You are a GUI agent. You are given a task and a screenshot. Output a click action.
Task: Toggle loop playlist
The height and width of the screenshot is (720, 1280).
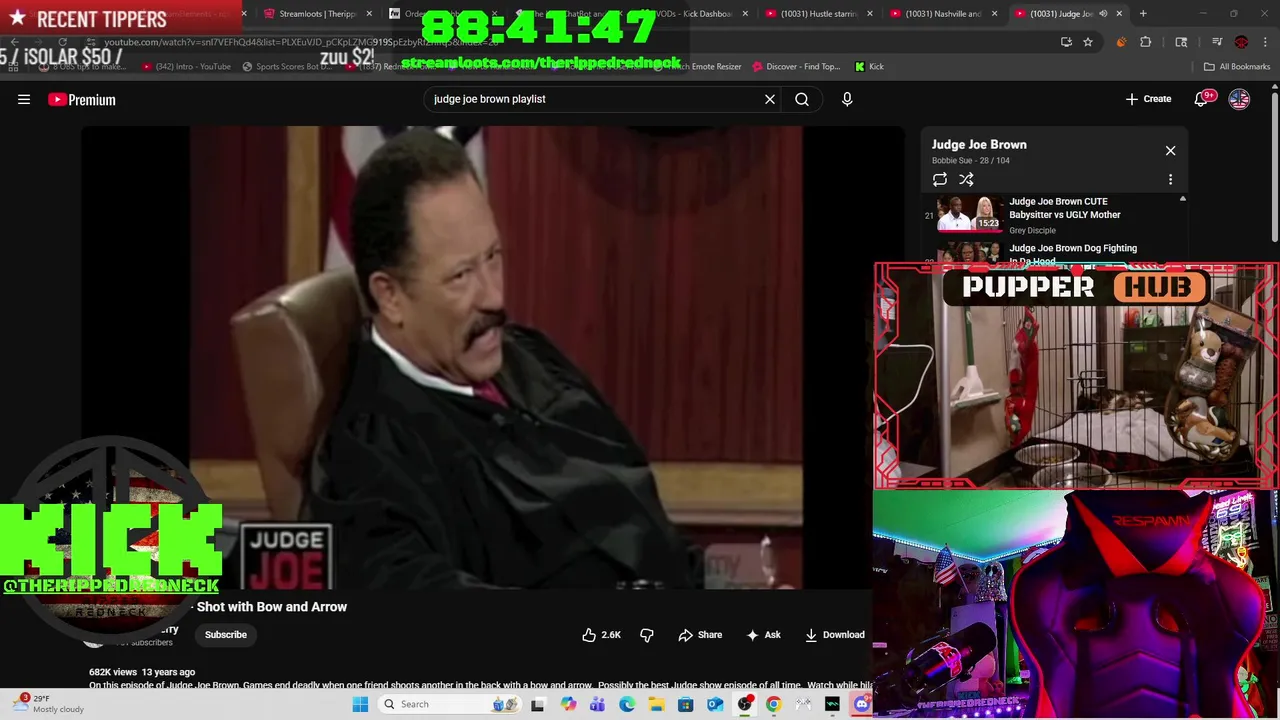pos(940,180)
